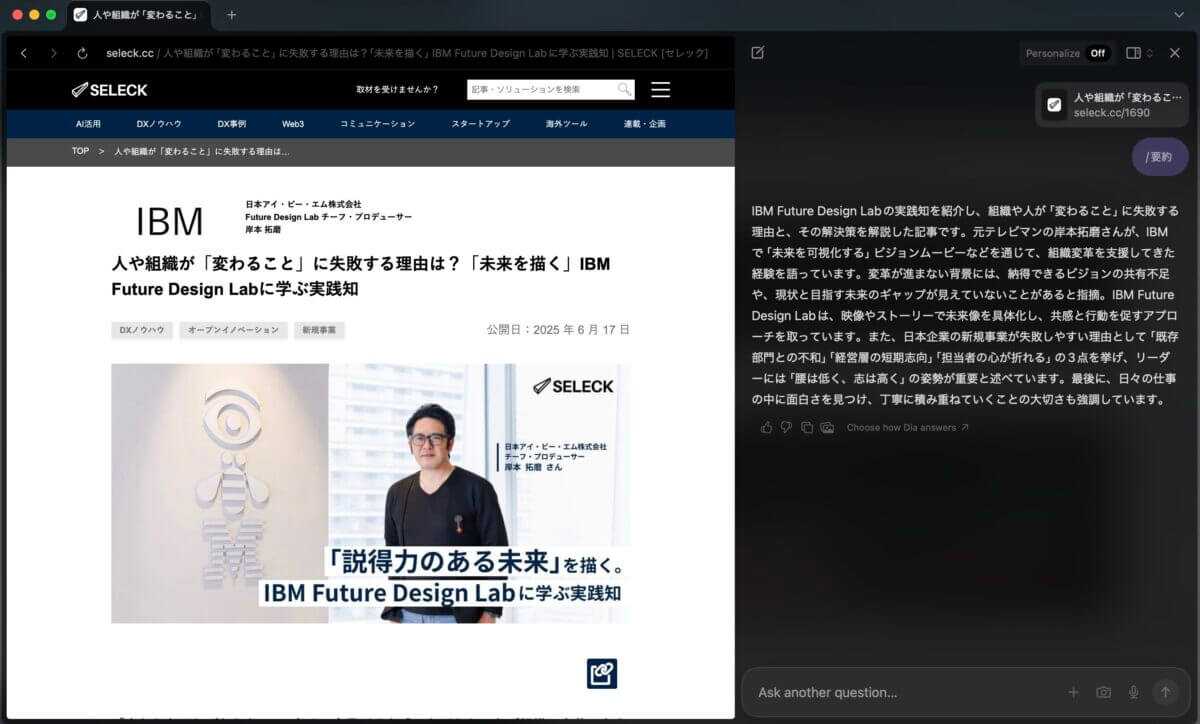Click the image icon next to copy

[x=827, y=428]
